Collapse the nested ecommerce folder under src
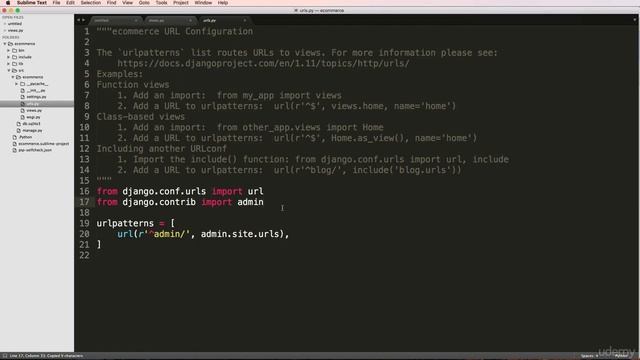Image resolution: width=640 pixels, height=360 pixels. point(13,77)
